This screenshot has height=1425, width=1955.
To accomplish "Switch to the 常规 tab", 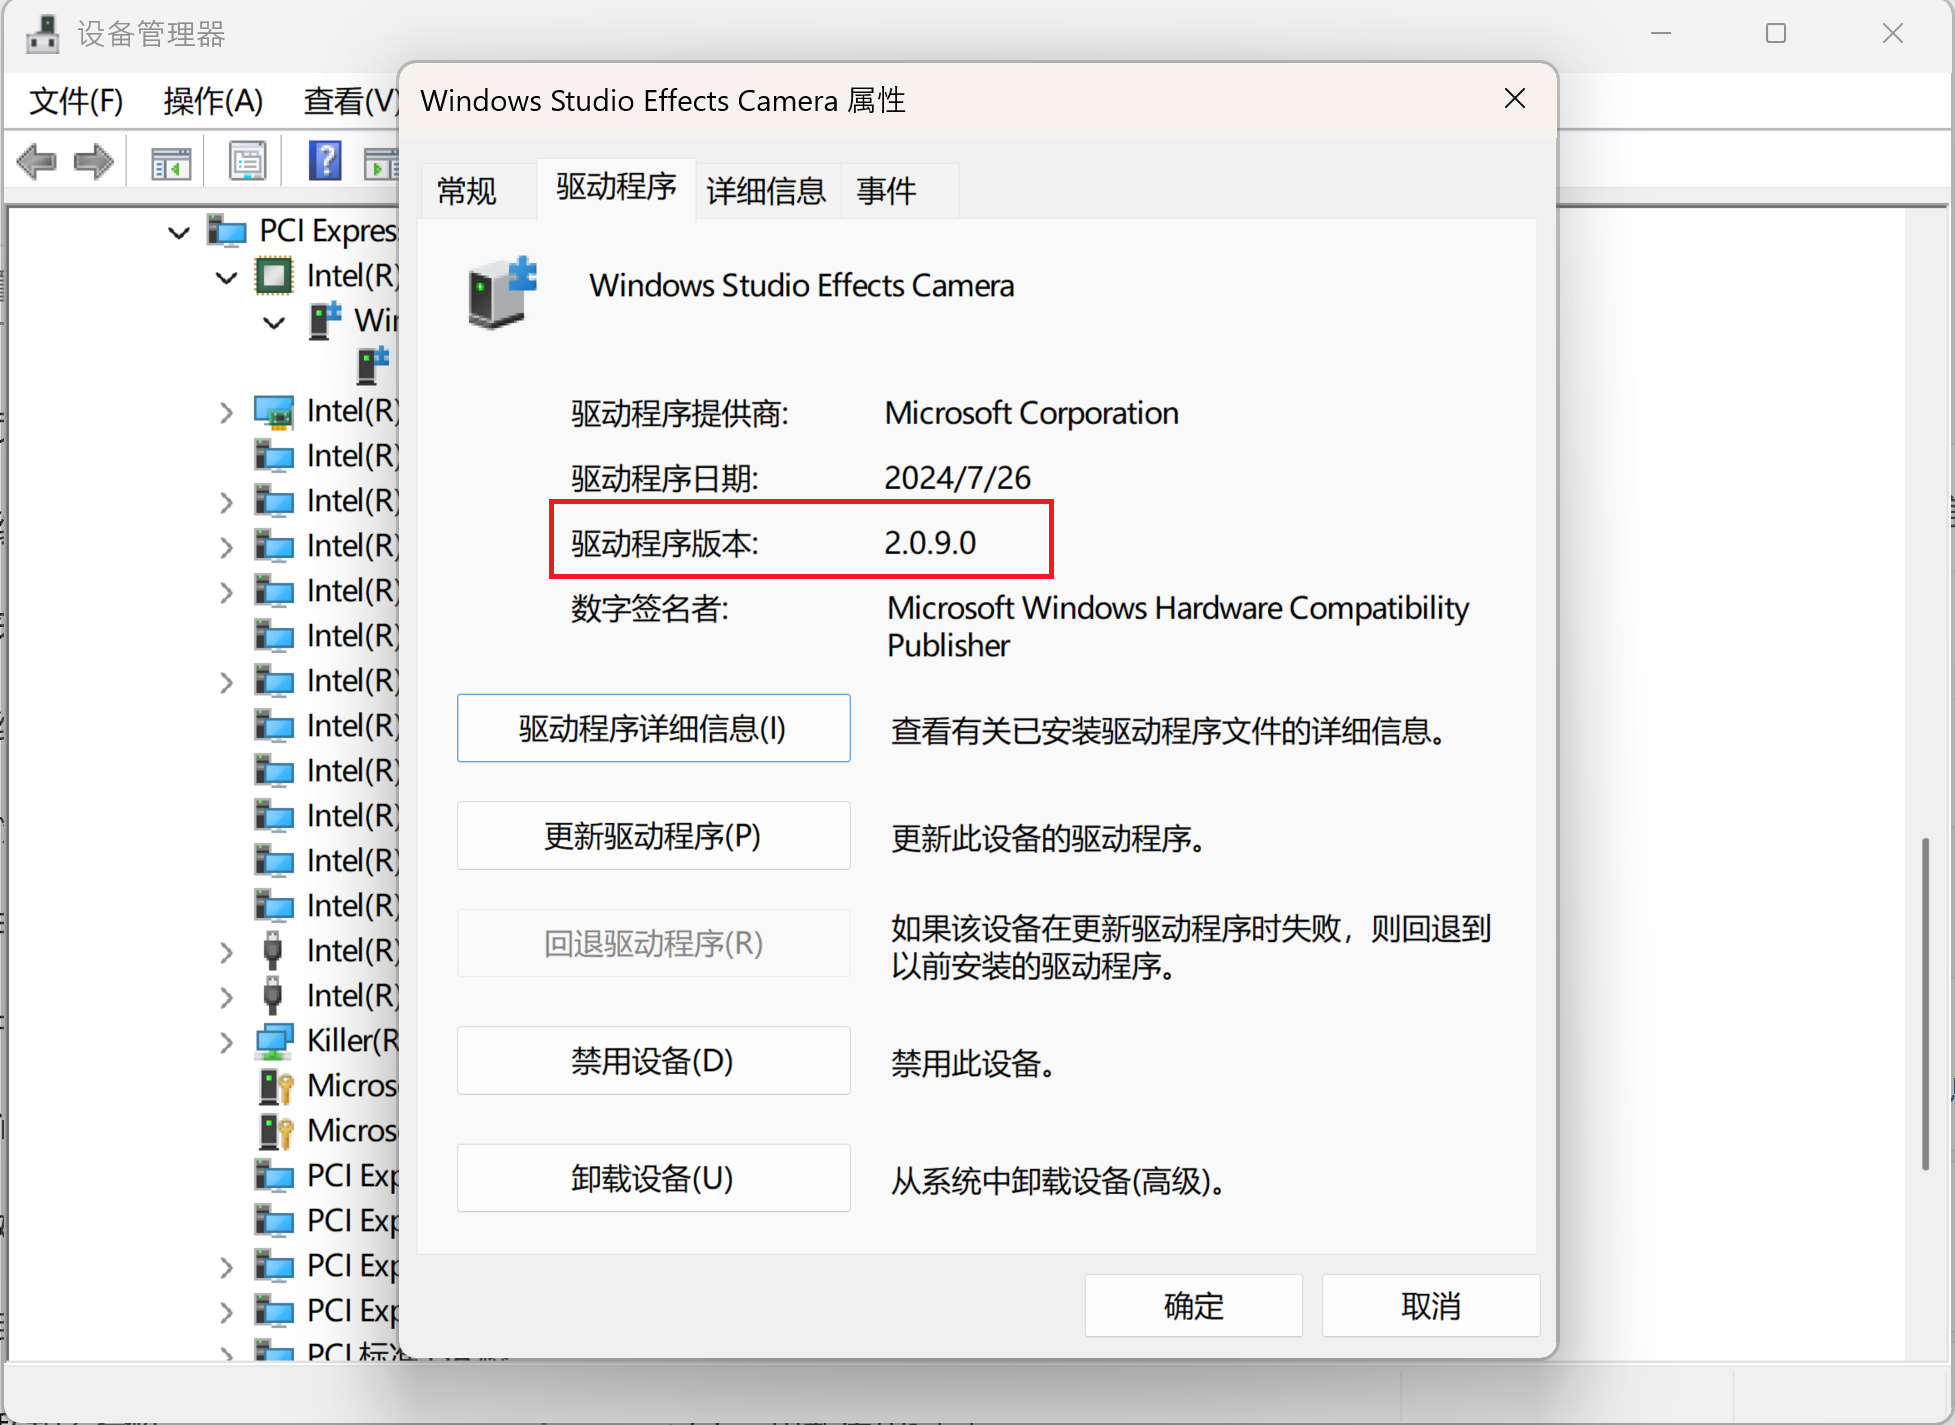I will point(467,190).
